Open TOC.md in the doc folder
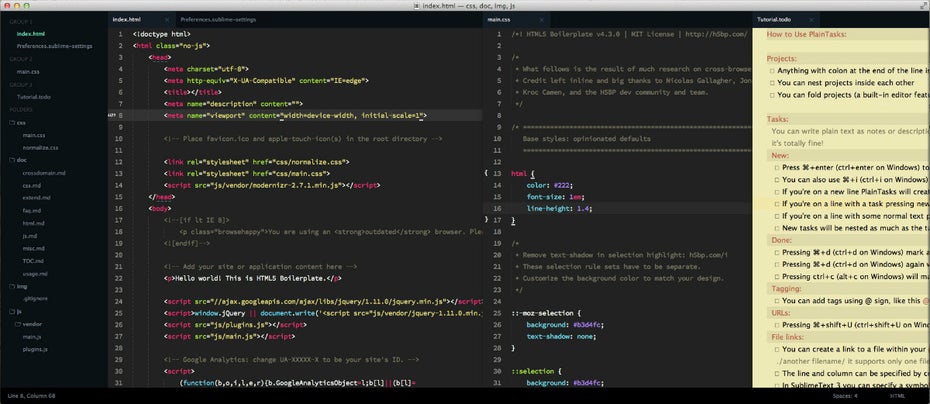930x404 pixels. pos(33,260)
